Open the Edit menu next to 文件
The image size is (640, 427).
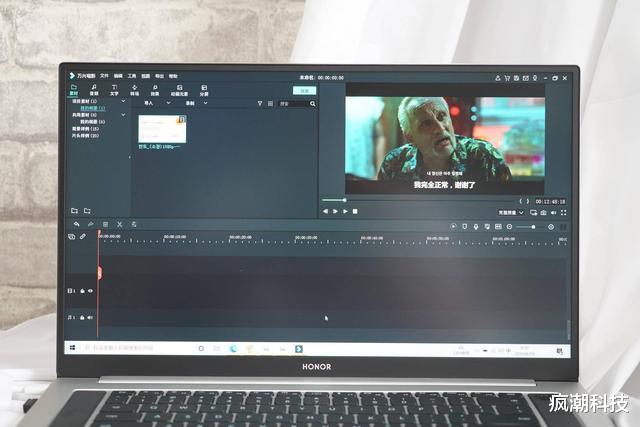point(118,76)
